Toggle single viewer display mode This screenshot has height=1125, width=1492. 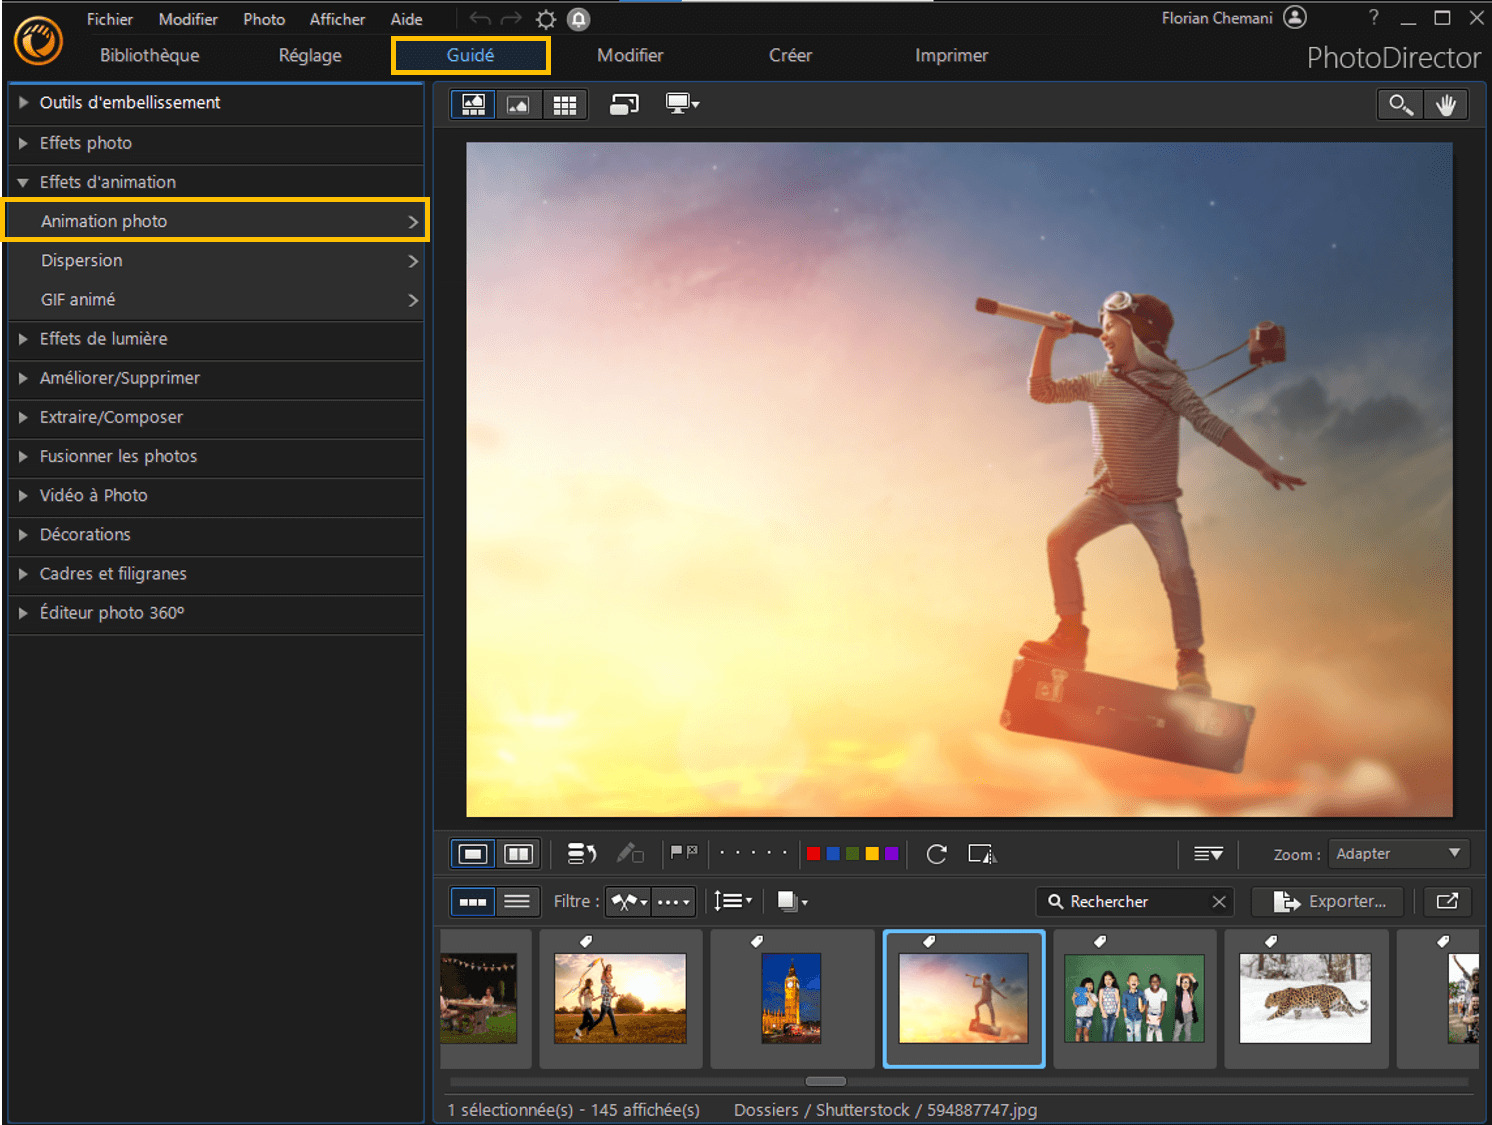471,853
